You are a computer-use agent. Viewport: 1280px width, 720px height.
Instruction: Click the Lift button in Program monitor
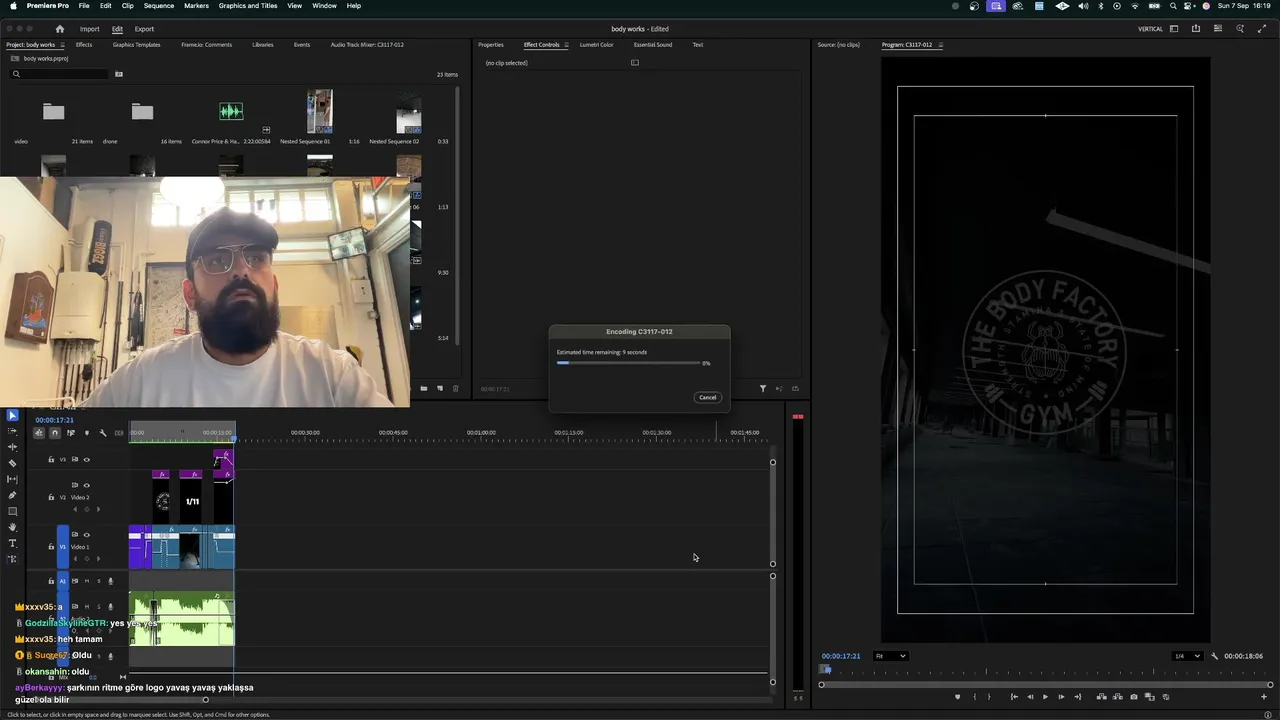[x=1102, y=697]
